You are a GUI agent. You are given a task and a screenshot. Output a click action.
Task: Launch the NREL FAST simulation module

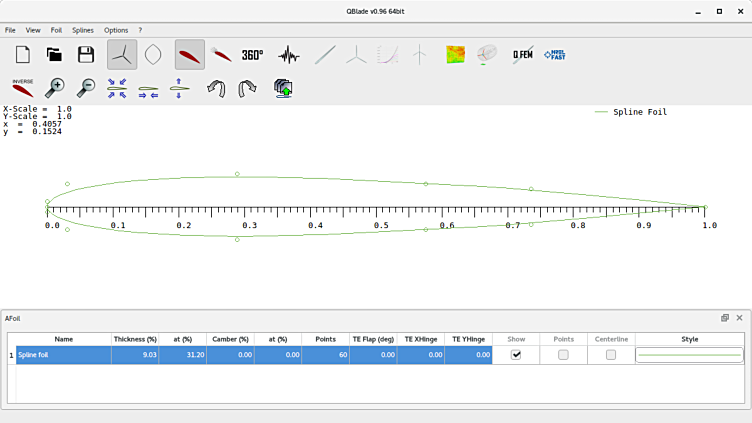[554, 55]
